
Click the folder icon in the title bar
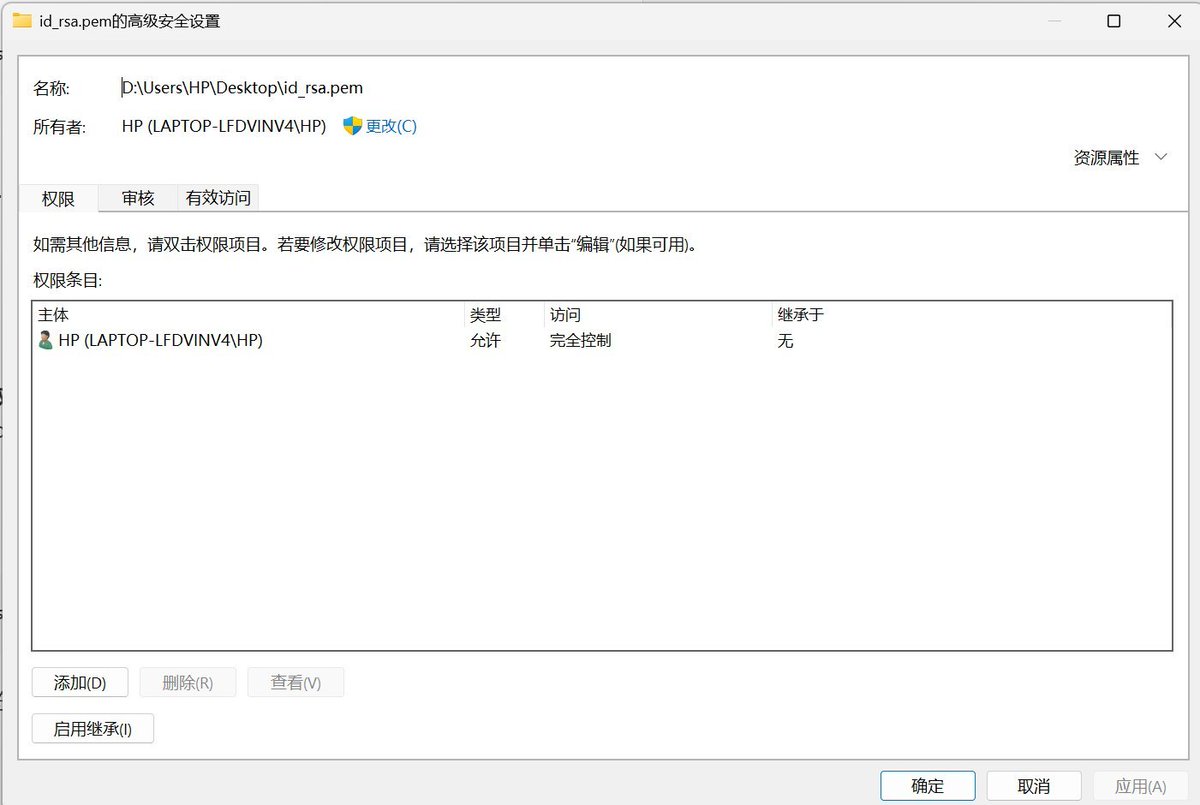coord(21,21)
